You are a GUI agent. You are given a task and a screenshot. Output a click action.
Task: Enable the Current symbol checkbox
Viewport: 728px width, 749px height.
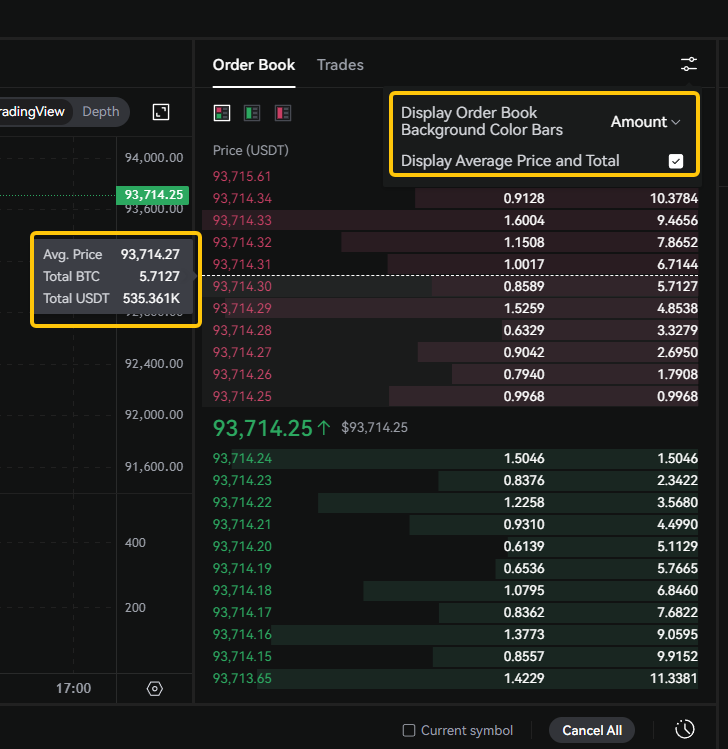tap(409, 730)
